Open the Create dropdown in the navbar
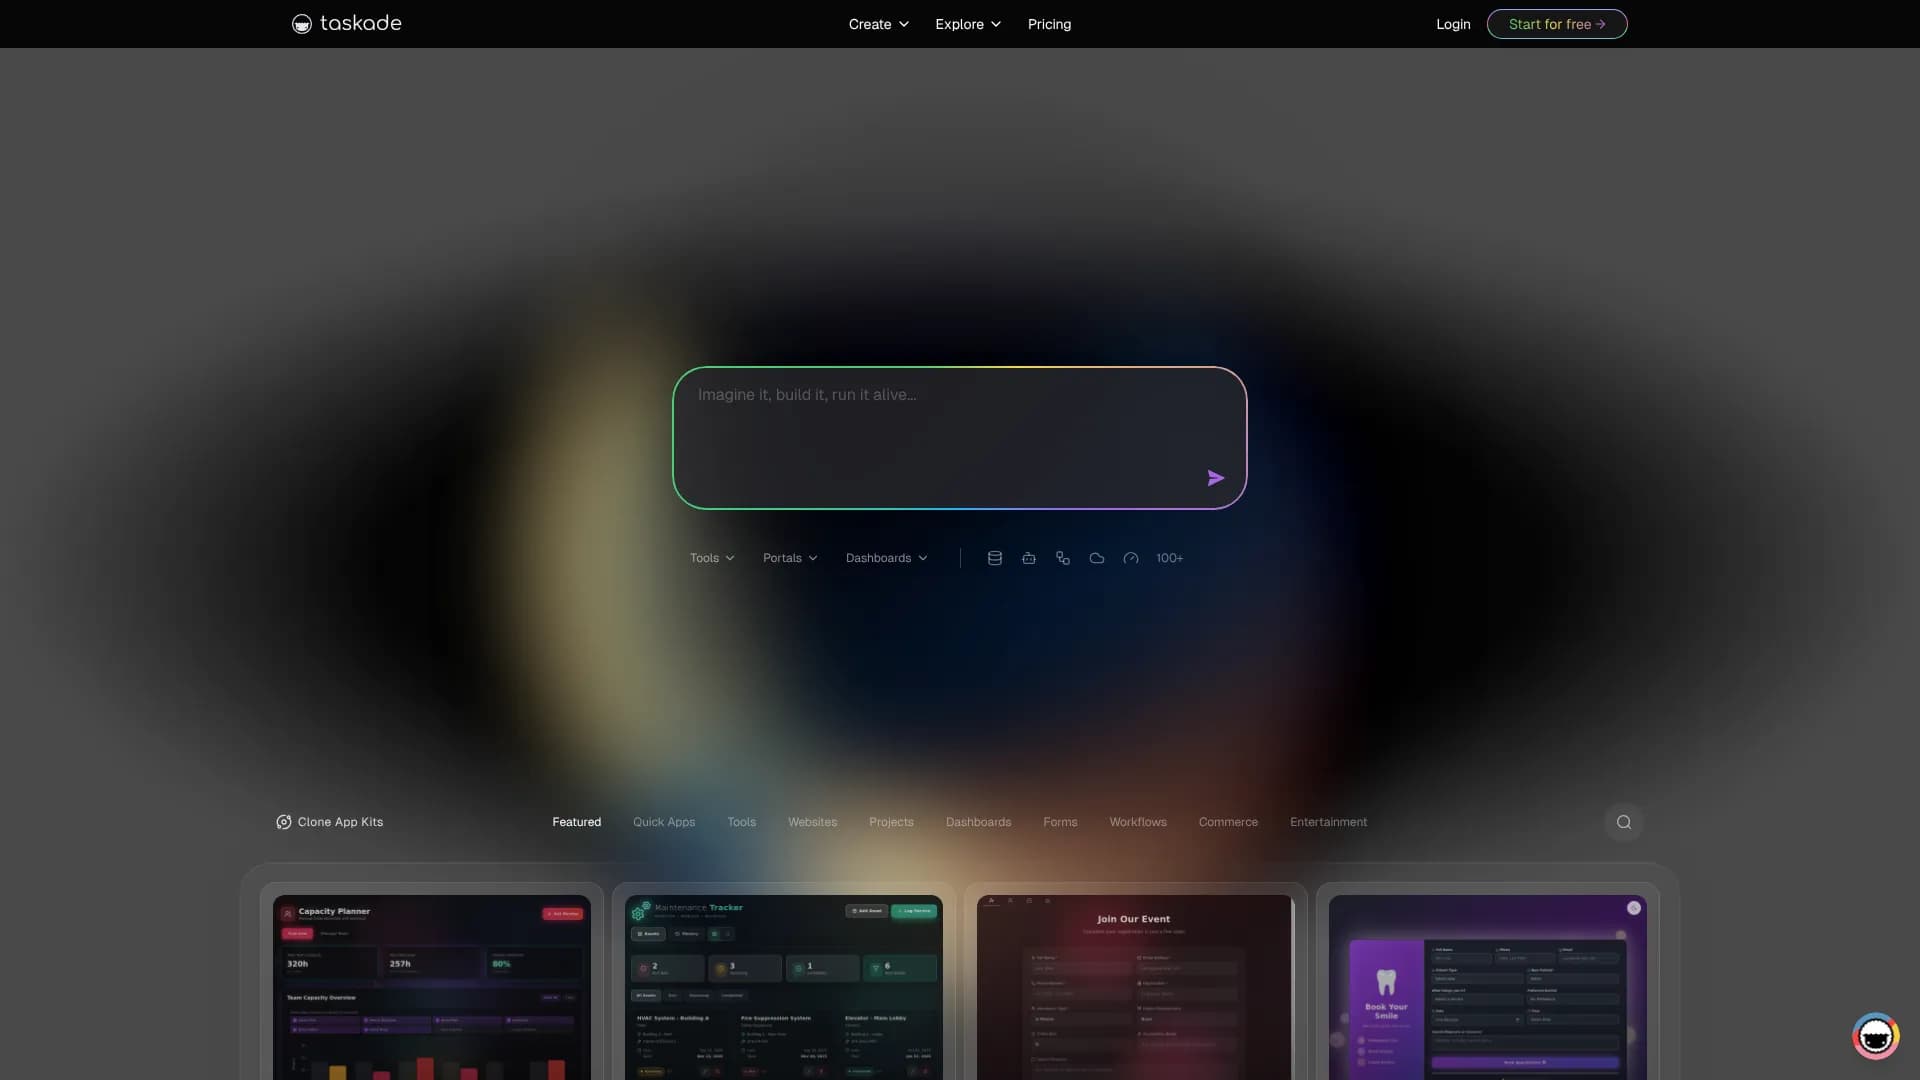This screenshot has height=1080, width=1920. (x=877, y=23)
